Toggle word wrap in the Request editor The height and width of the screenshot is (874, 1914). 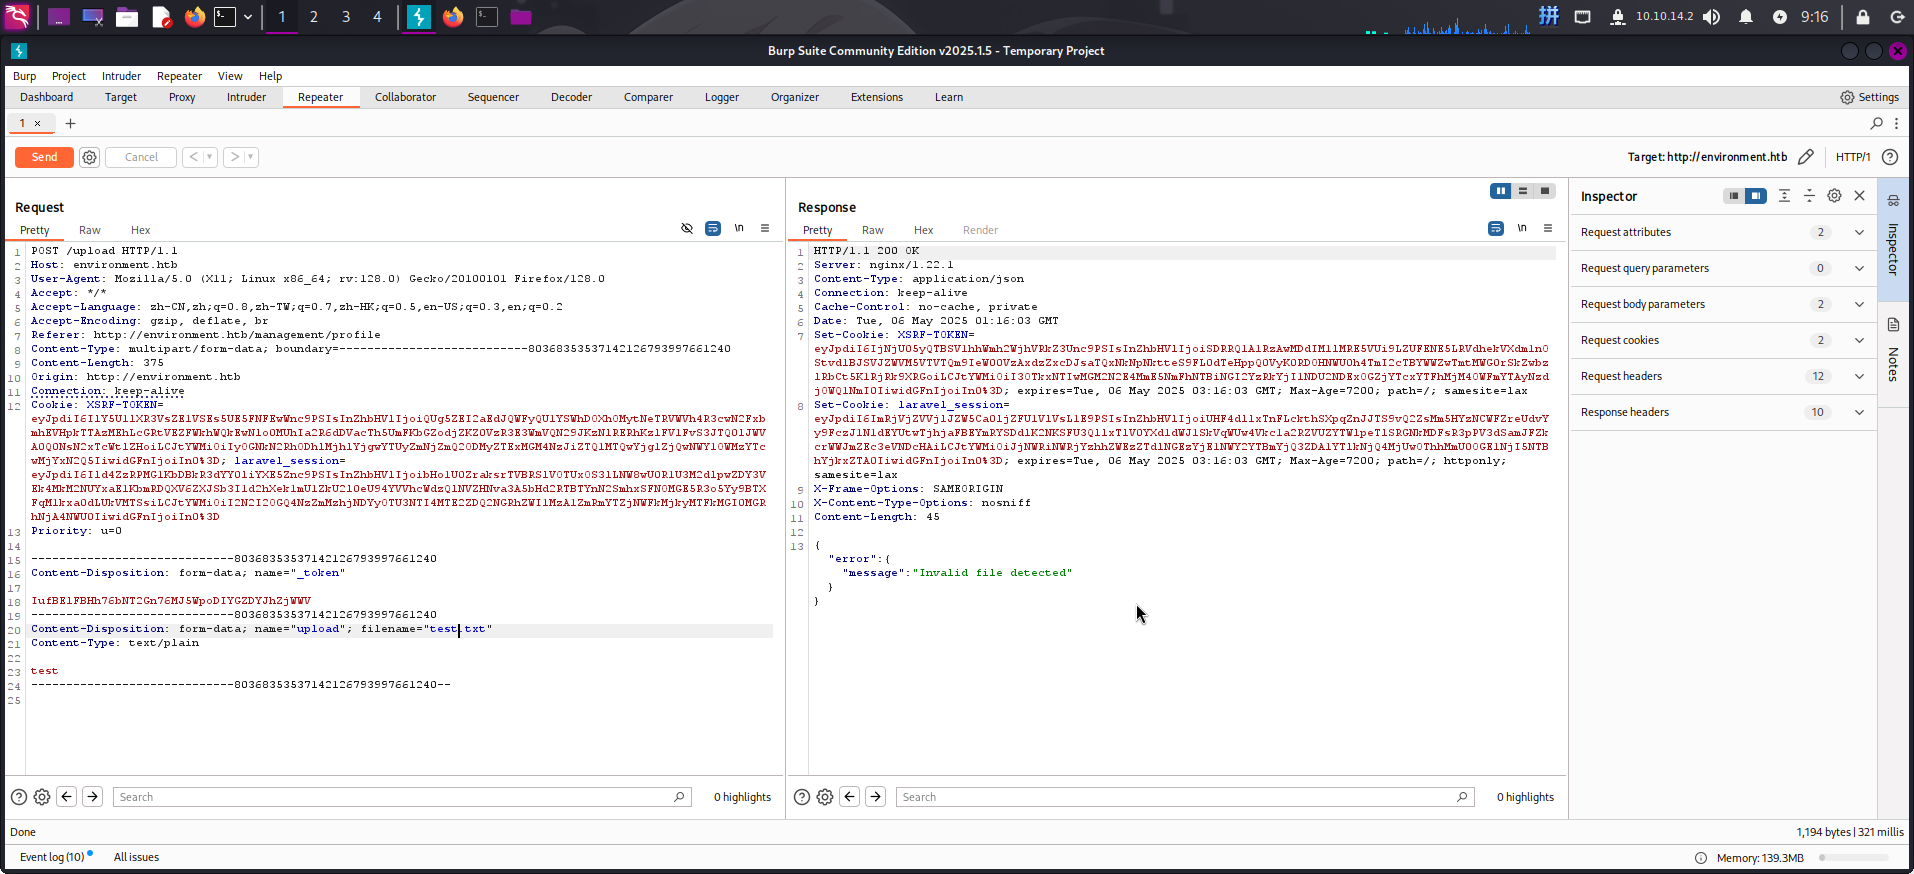coord(713,229)
